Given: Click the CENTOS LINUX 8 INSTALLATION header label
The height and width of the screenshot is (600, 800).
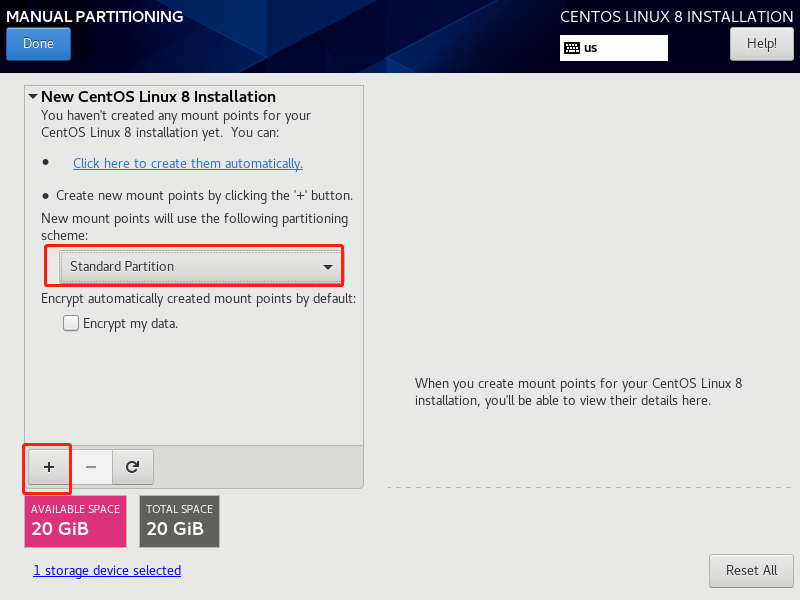Looking at the screenshot, I should point(676,16).
